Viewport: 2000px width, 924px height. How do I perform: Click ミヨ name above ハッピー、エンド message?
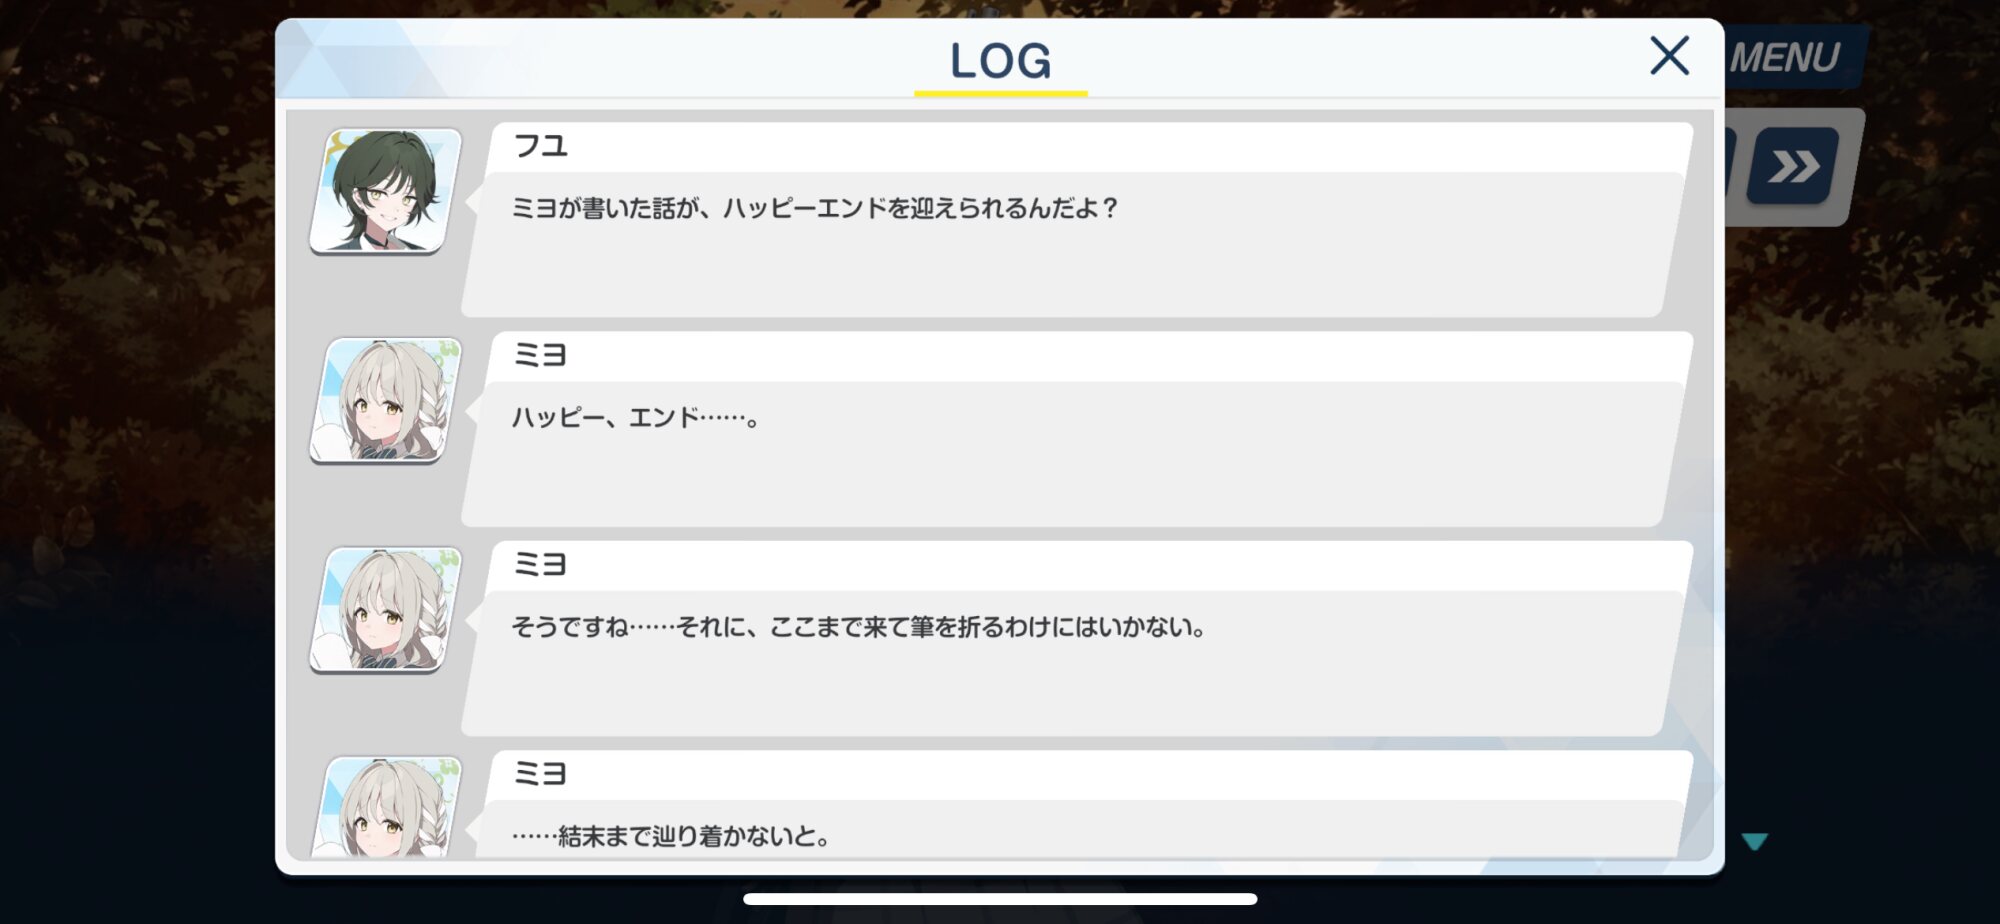[x=540, y=355]
